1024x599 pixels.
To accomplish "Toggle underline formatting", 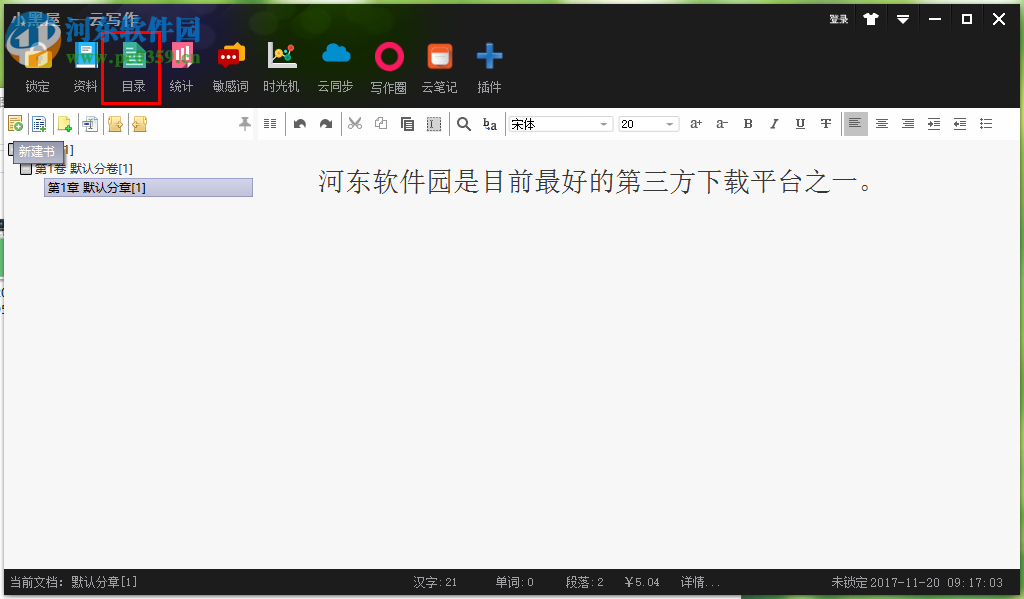I will (800, 123).
